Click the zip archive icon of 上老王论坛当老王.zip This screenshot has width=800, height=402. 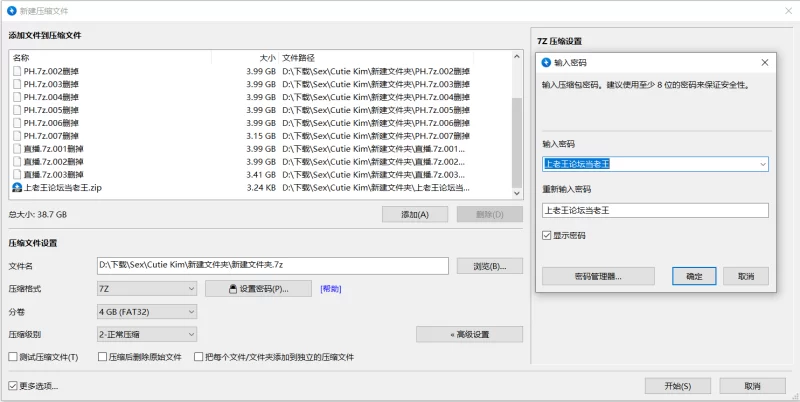pos(17,188)
